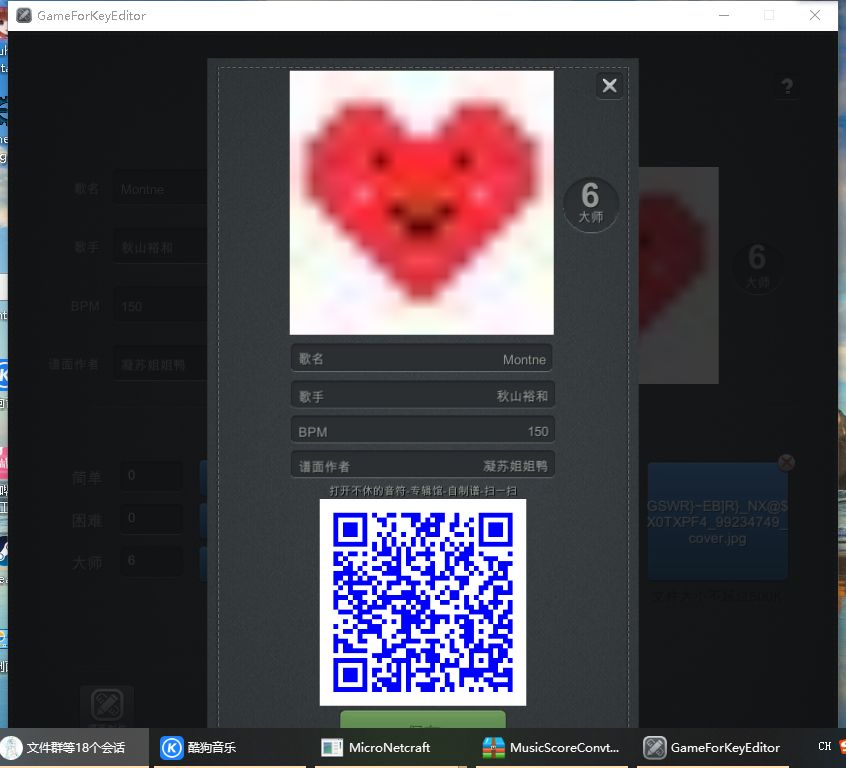Screen dimensions: 846x768
Task: Click the editor icon at bottom left
Action: [x=107, y=705]
